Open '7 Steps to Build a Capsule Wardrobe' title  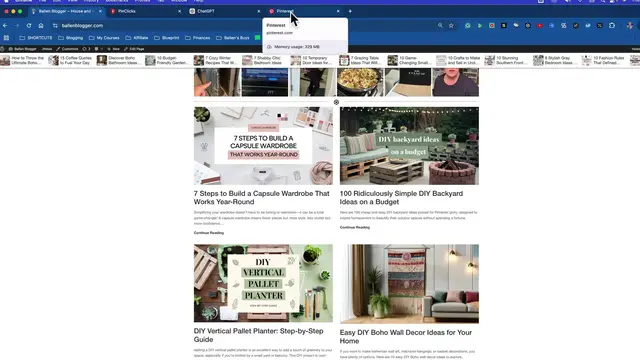coord(262,198)
